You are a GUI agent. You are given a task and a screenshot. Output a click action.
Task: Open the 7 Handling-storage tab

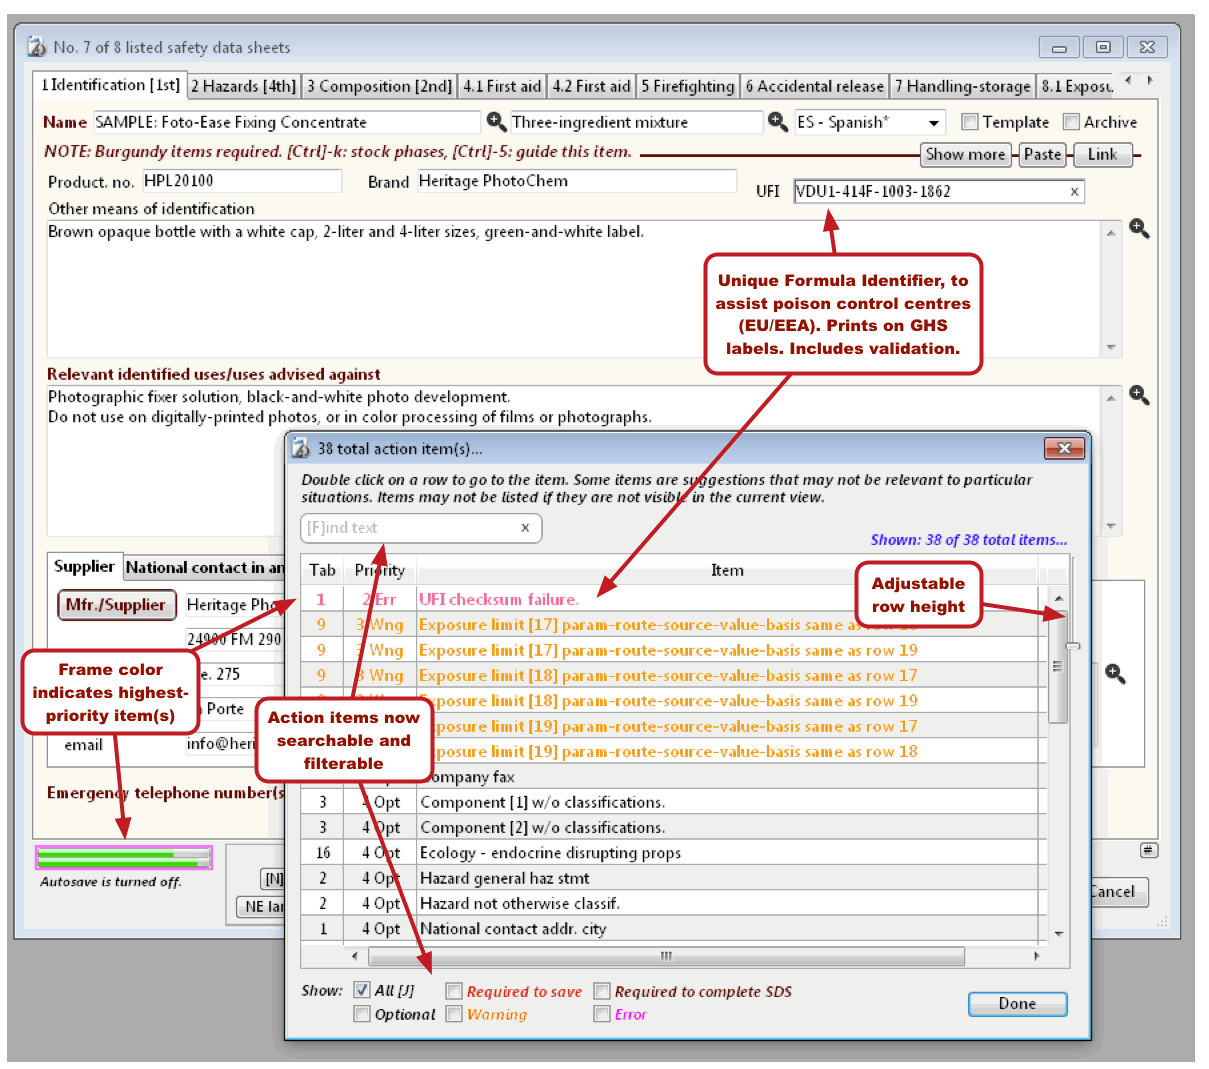tap(962, 86)
